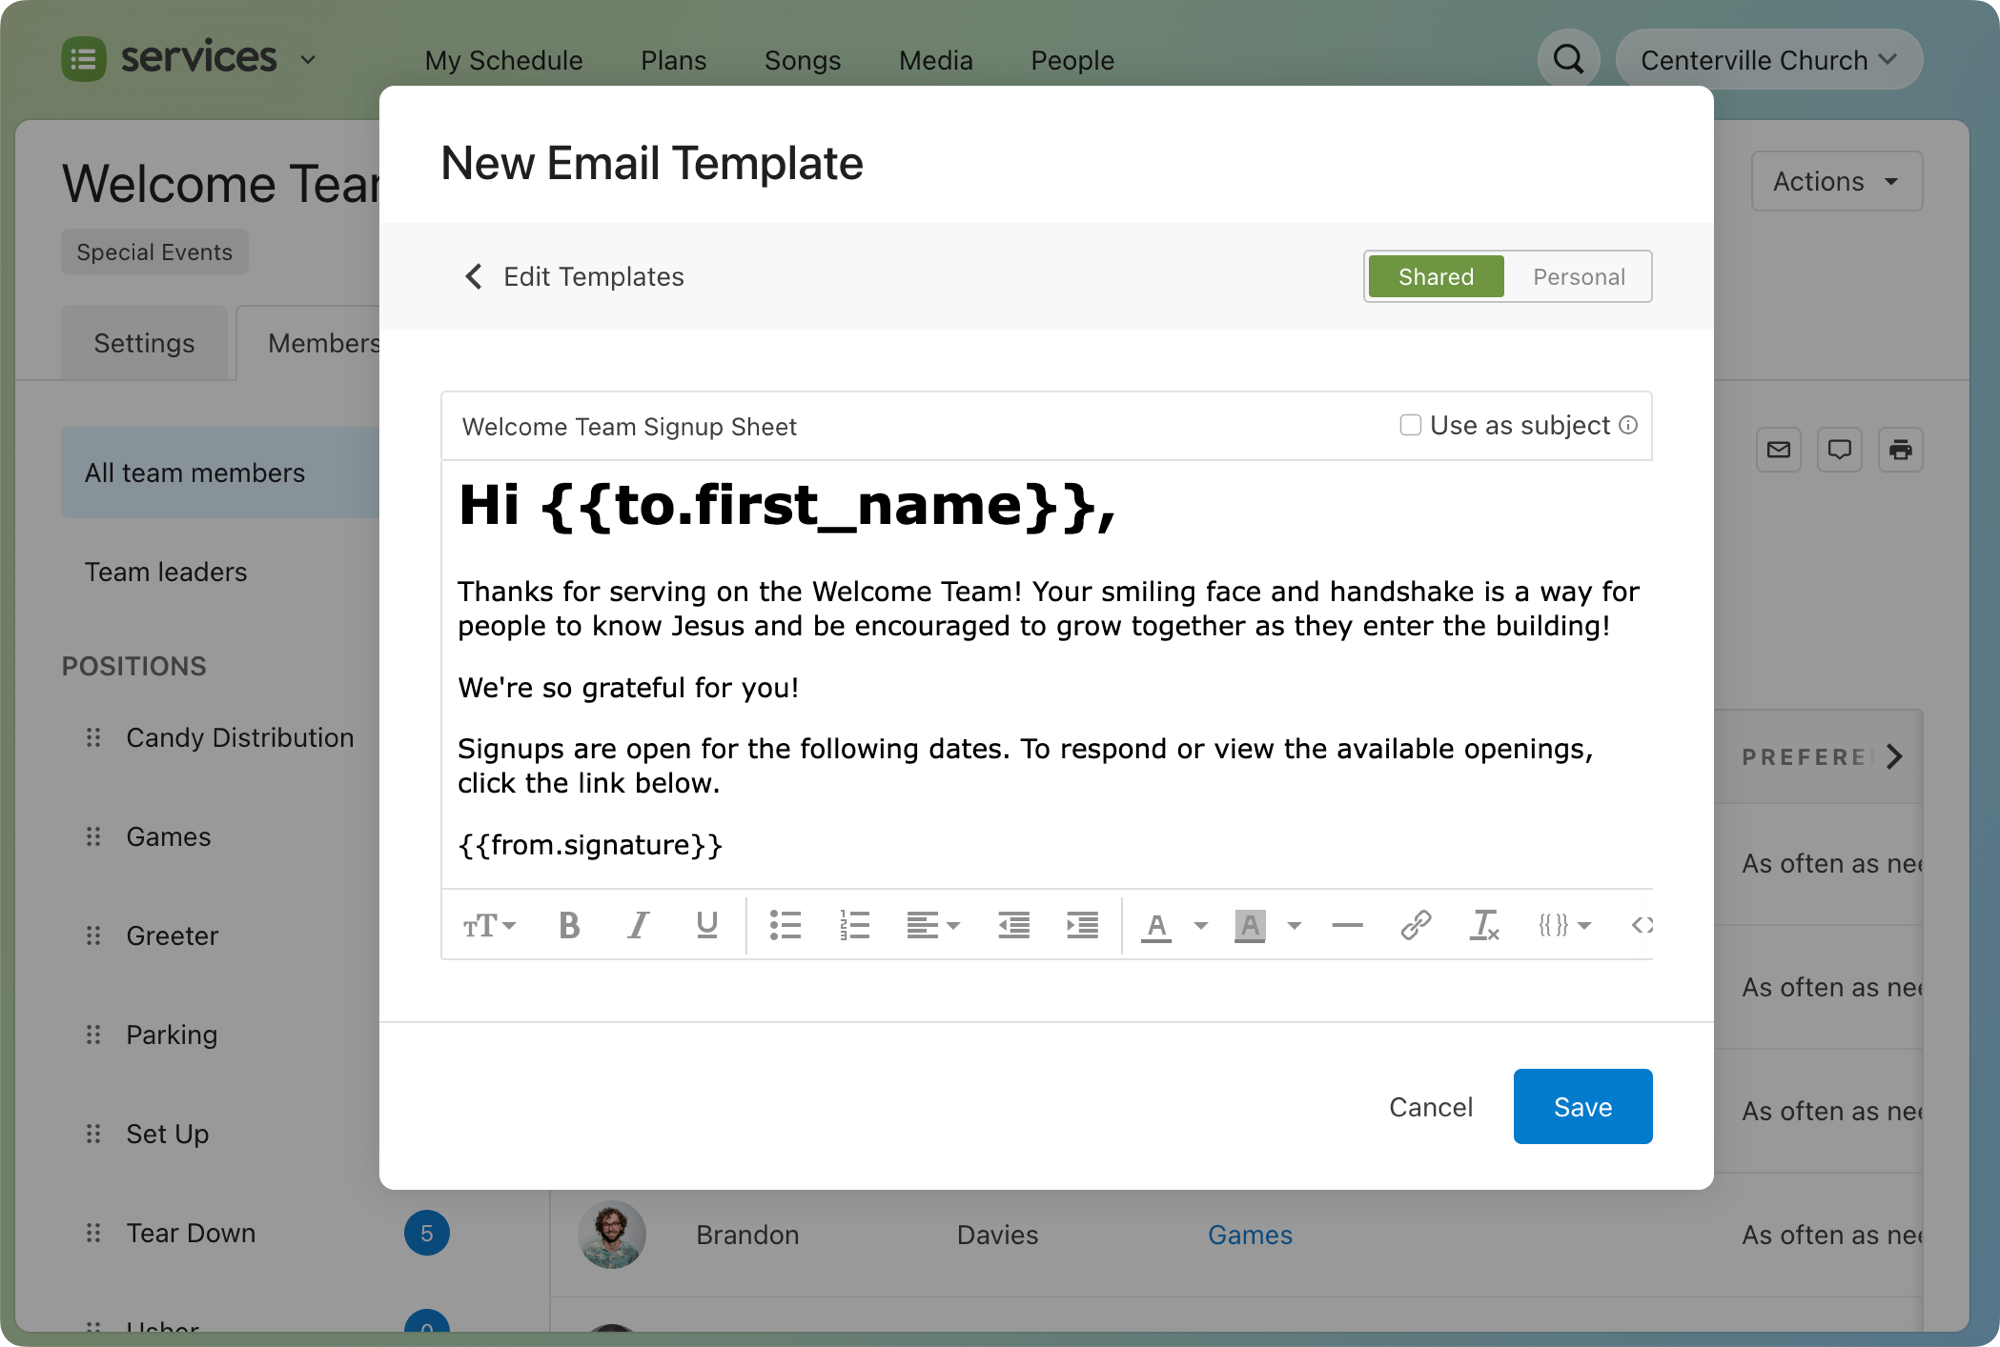Screen dimensions: 2000x1347
Task: Open text alignment dropdown
Action: coord(932,925)
